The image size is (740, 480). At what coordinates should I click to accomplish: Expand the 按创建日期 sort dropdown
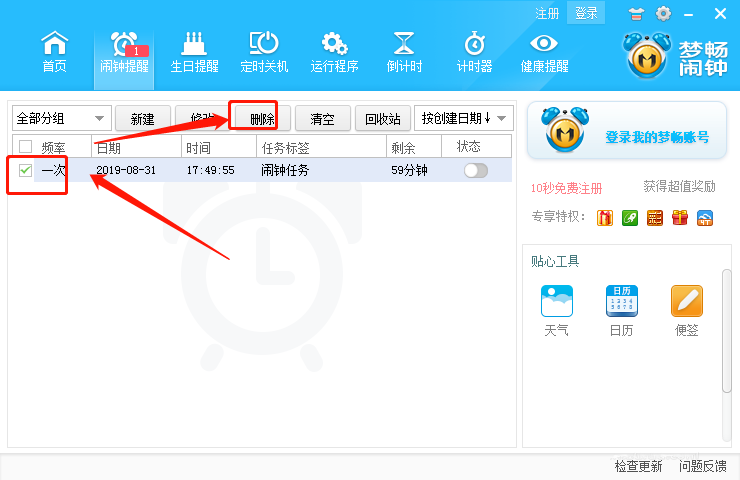[463, 118]
